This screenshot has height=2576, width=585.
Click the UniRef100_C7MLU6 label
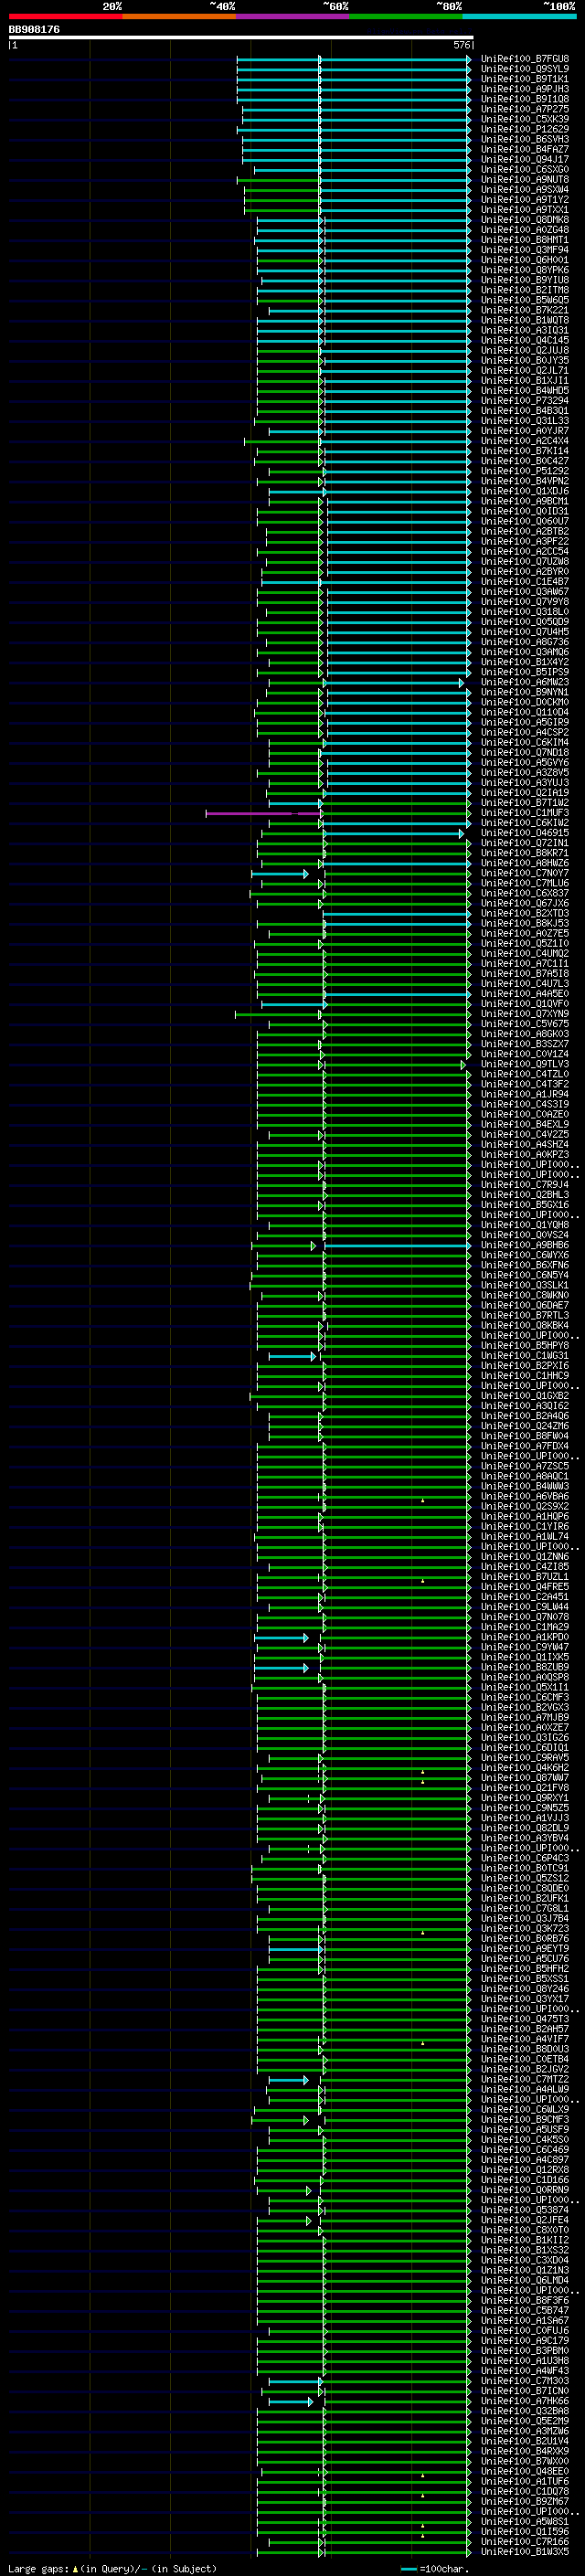tap(525, 884)
